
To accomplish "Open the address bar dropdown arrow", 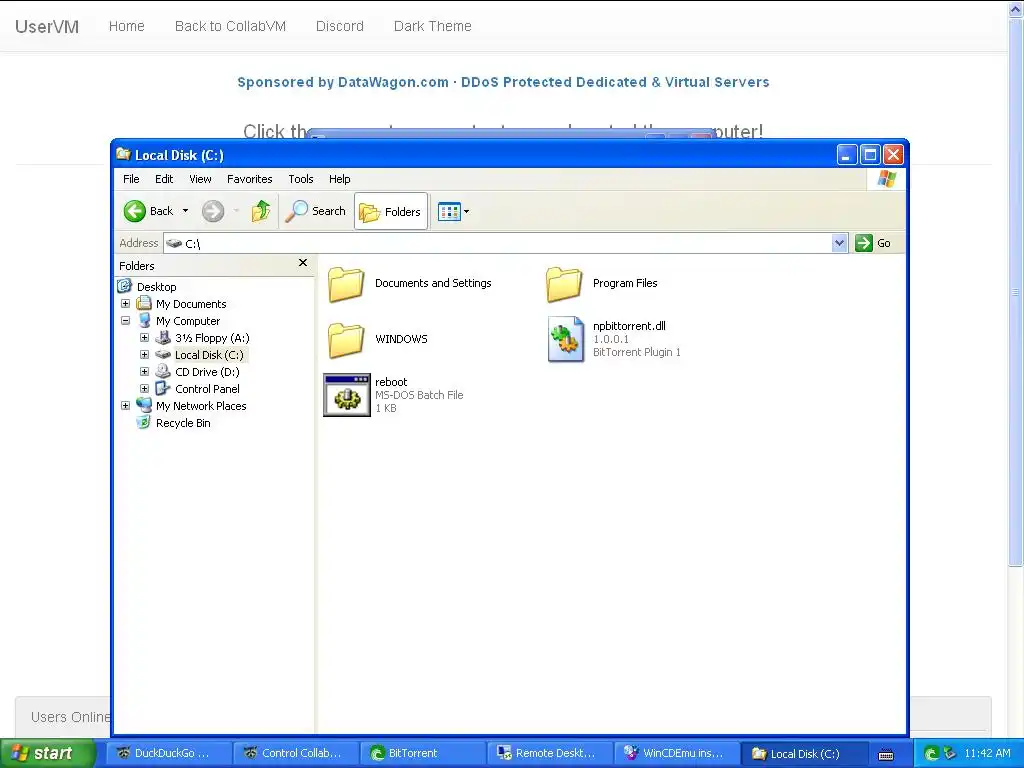I will (839, 243).
